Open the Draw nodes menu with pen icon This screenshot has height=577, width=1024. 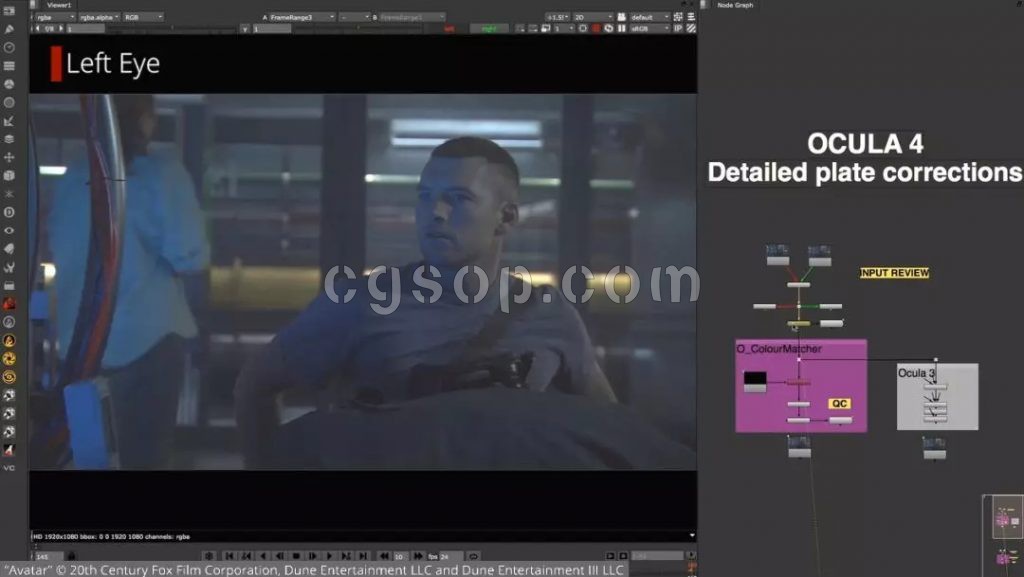(9, 29)
